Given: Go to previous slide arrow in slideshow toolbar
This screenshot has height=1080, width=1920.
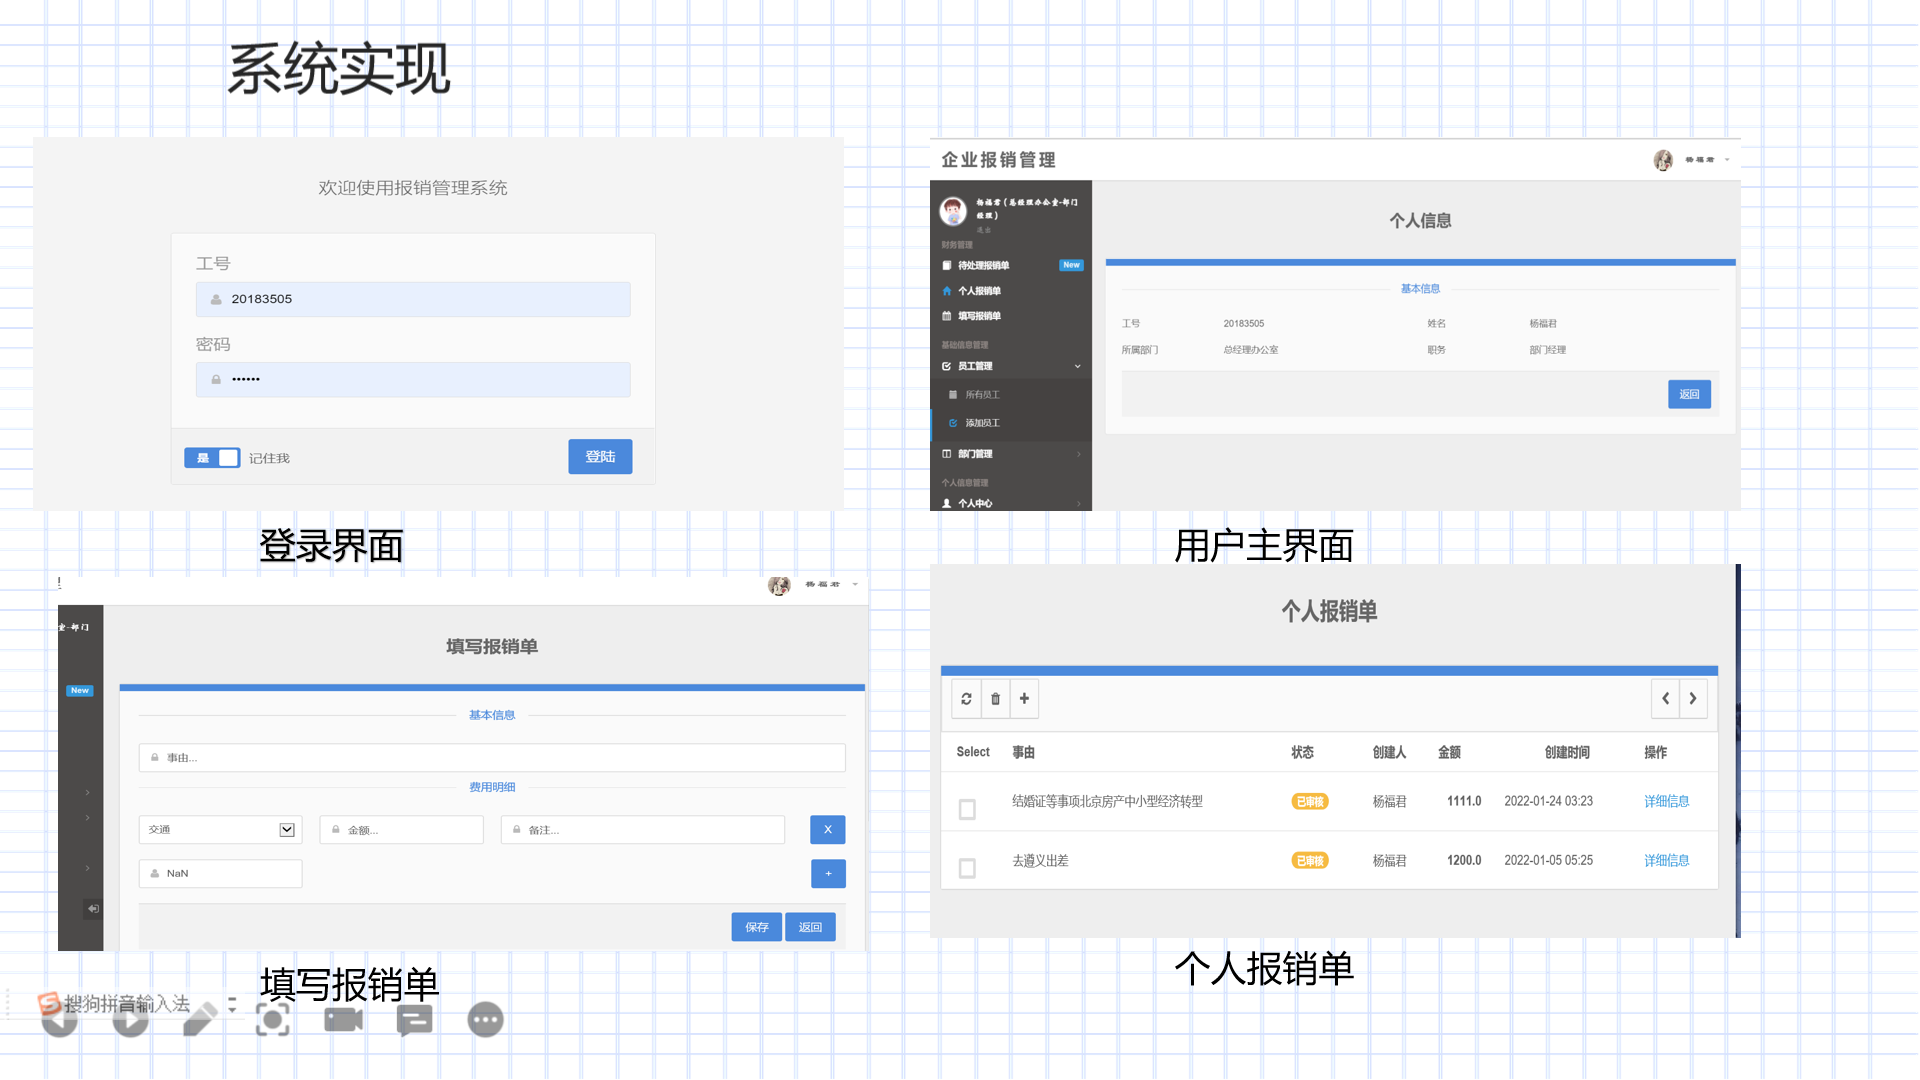Looking at the screenshot, I should pyautogui.click(x=60, y=1020).
